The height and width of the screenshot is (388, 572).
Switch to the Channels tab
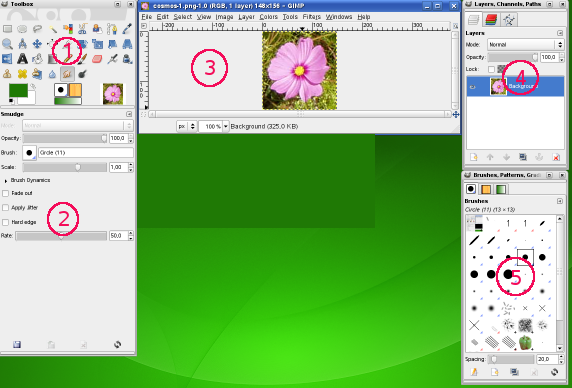coord(491,19)
